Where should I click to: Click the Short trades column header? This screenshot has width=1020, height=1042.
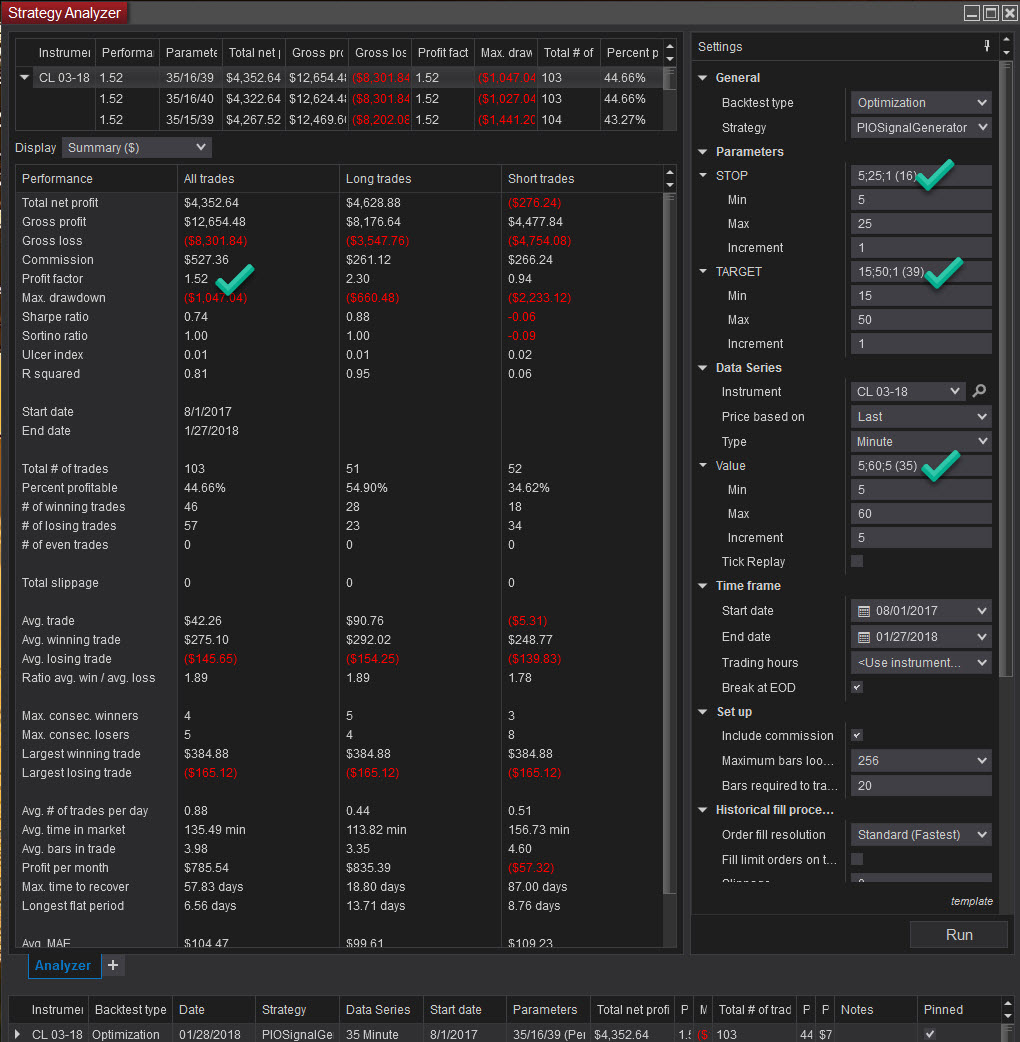coord(582,179)
